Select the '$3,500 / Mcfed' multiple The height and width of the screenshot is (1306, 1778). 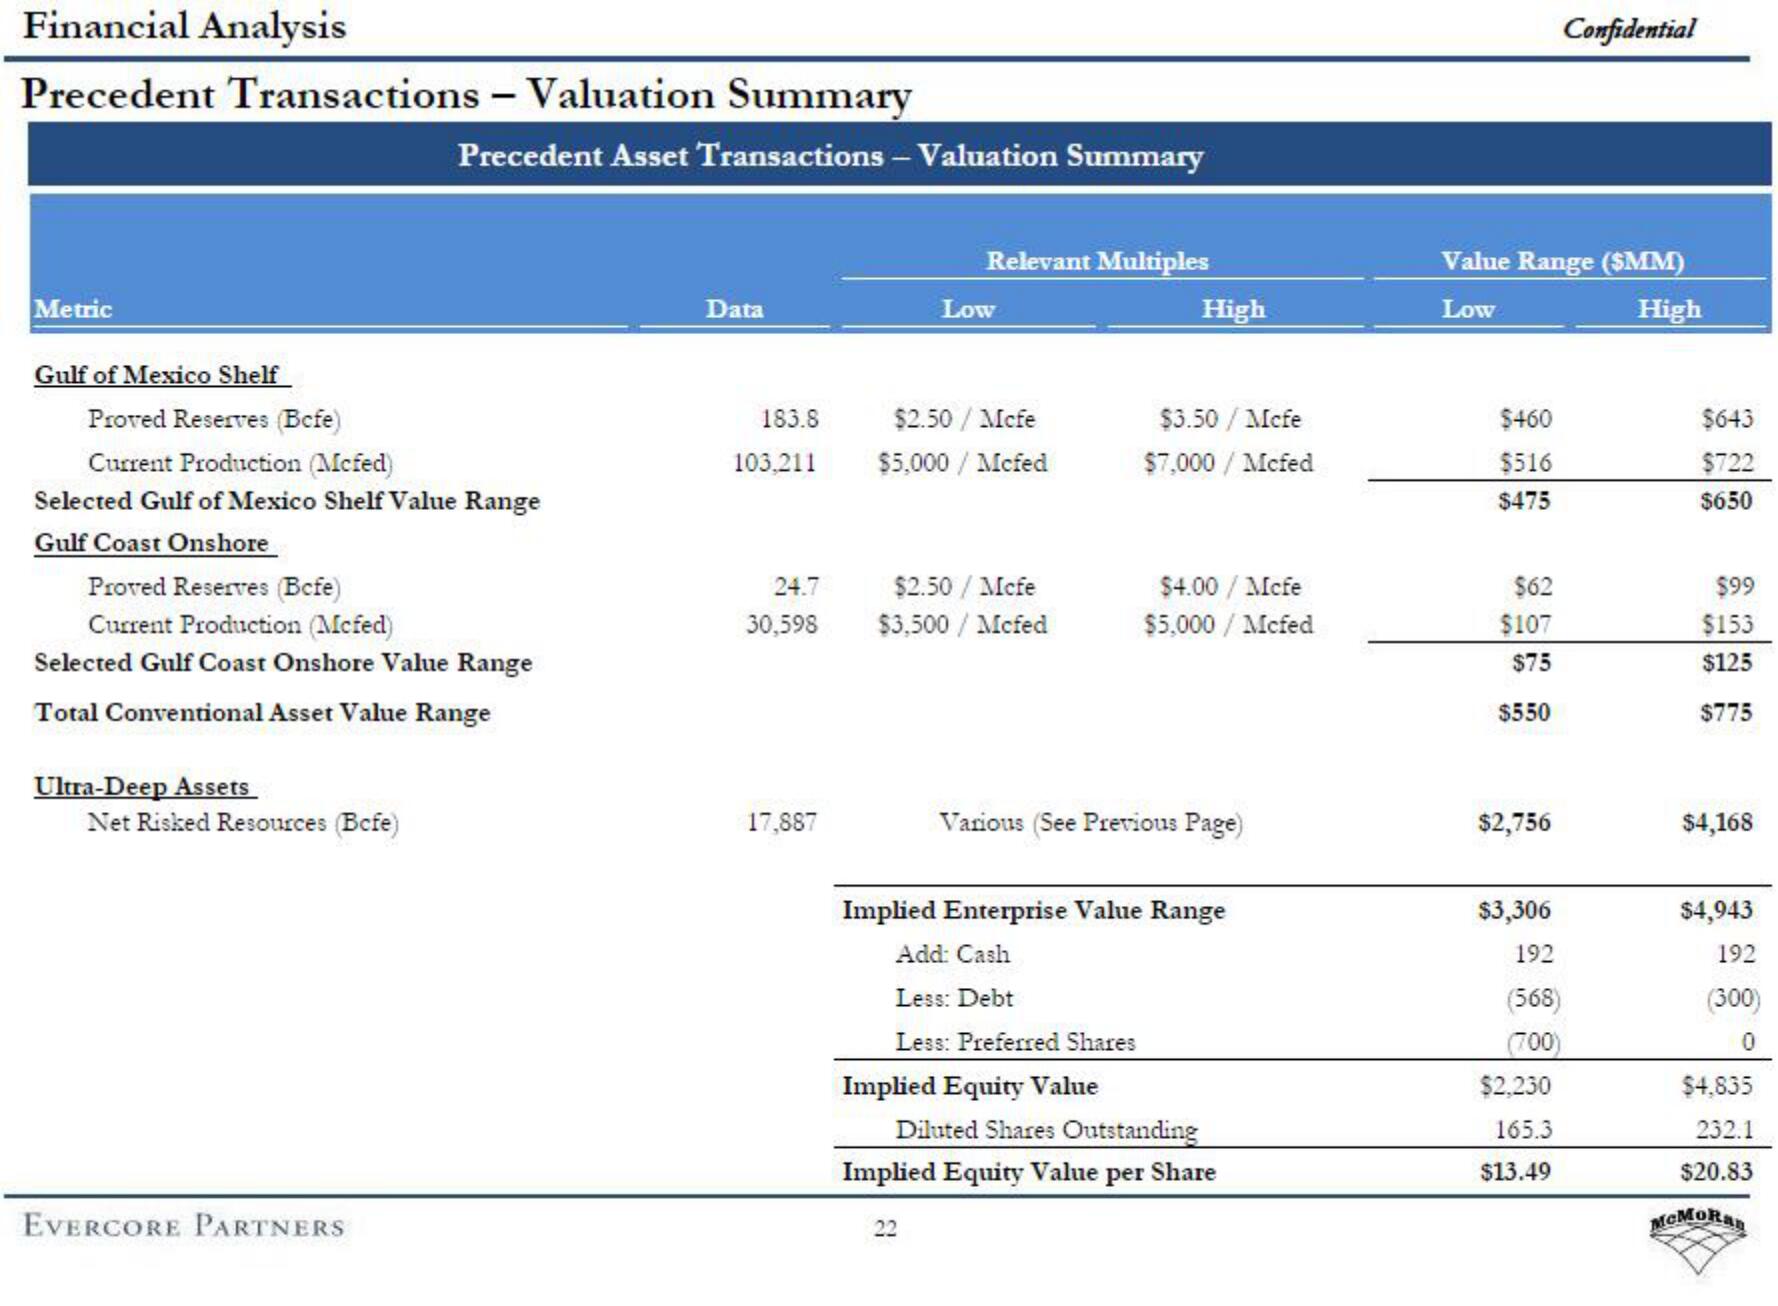962,625
